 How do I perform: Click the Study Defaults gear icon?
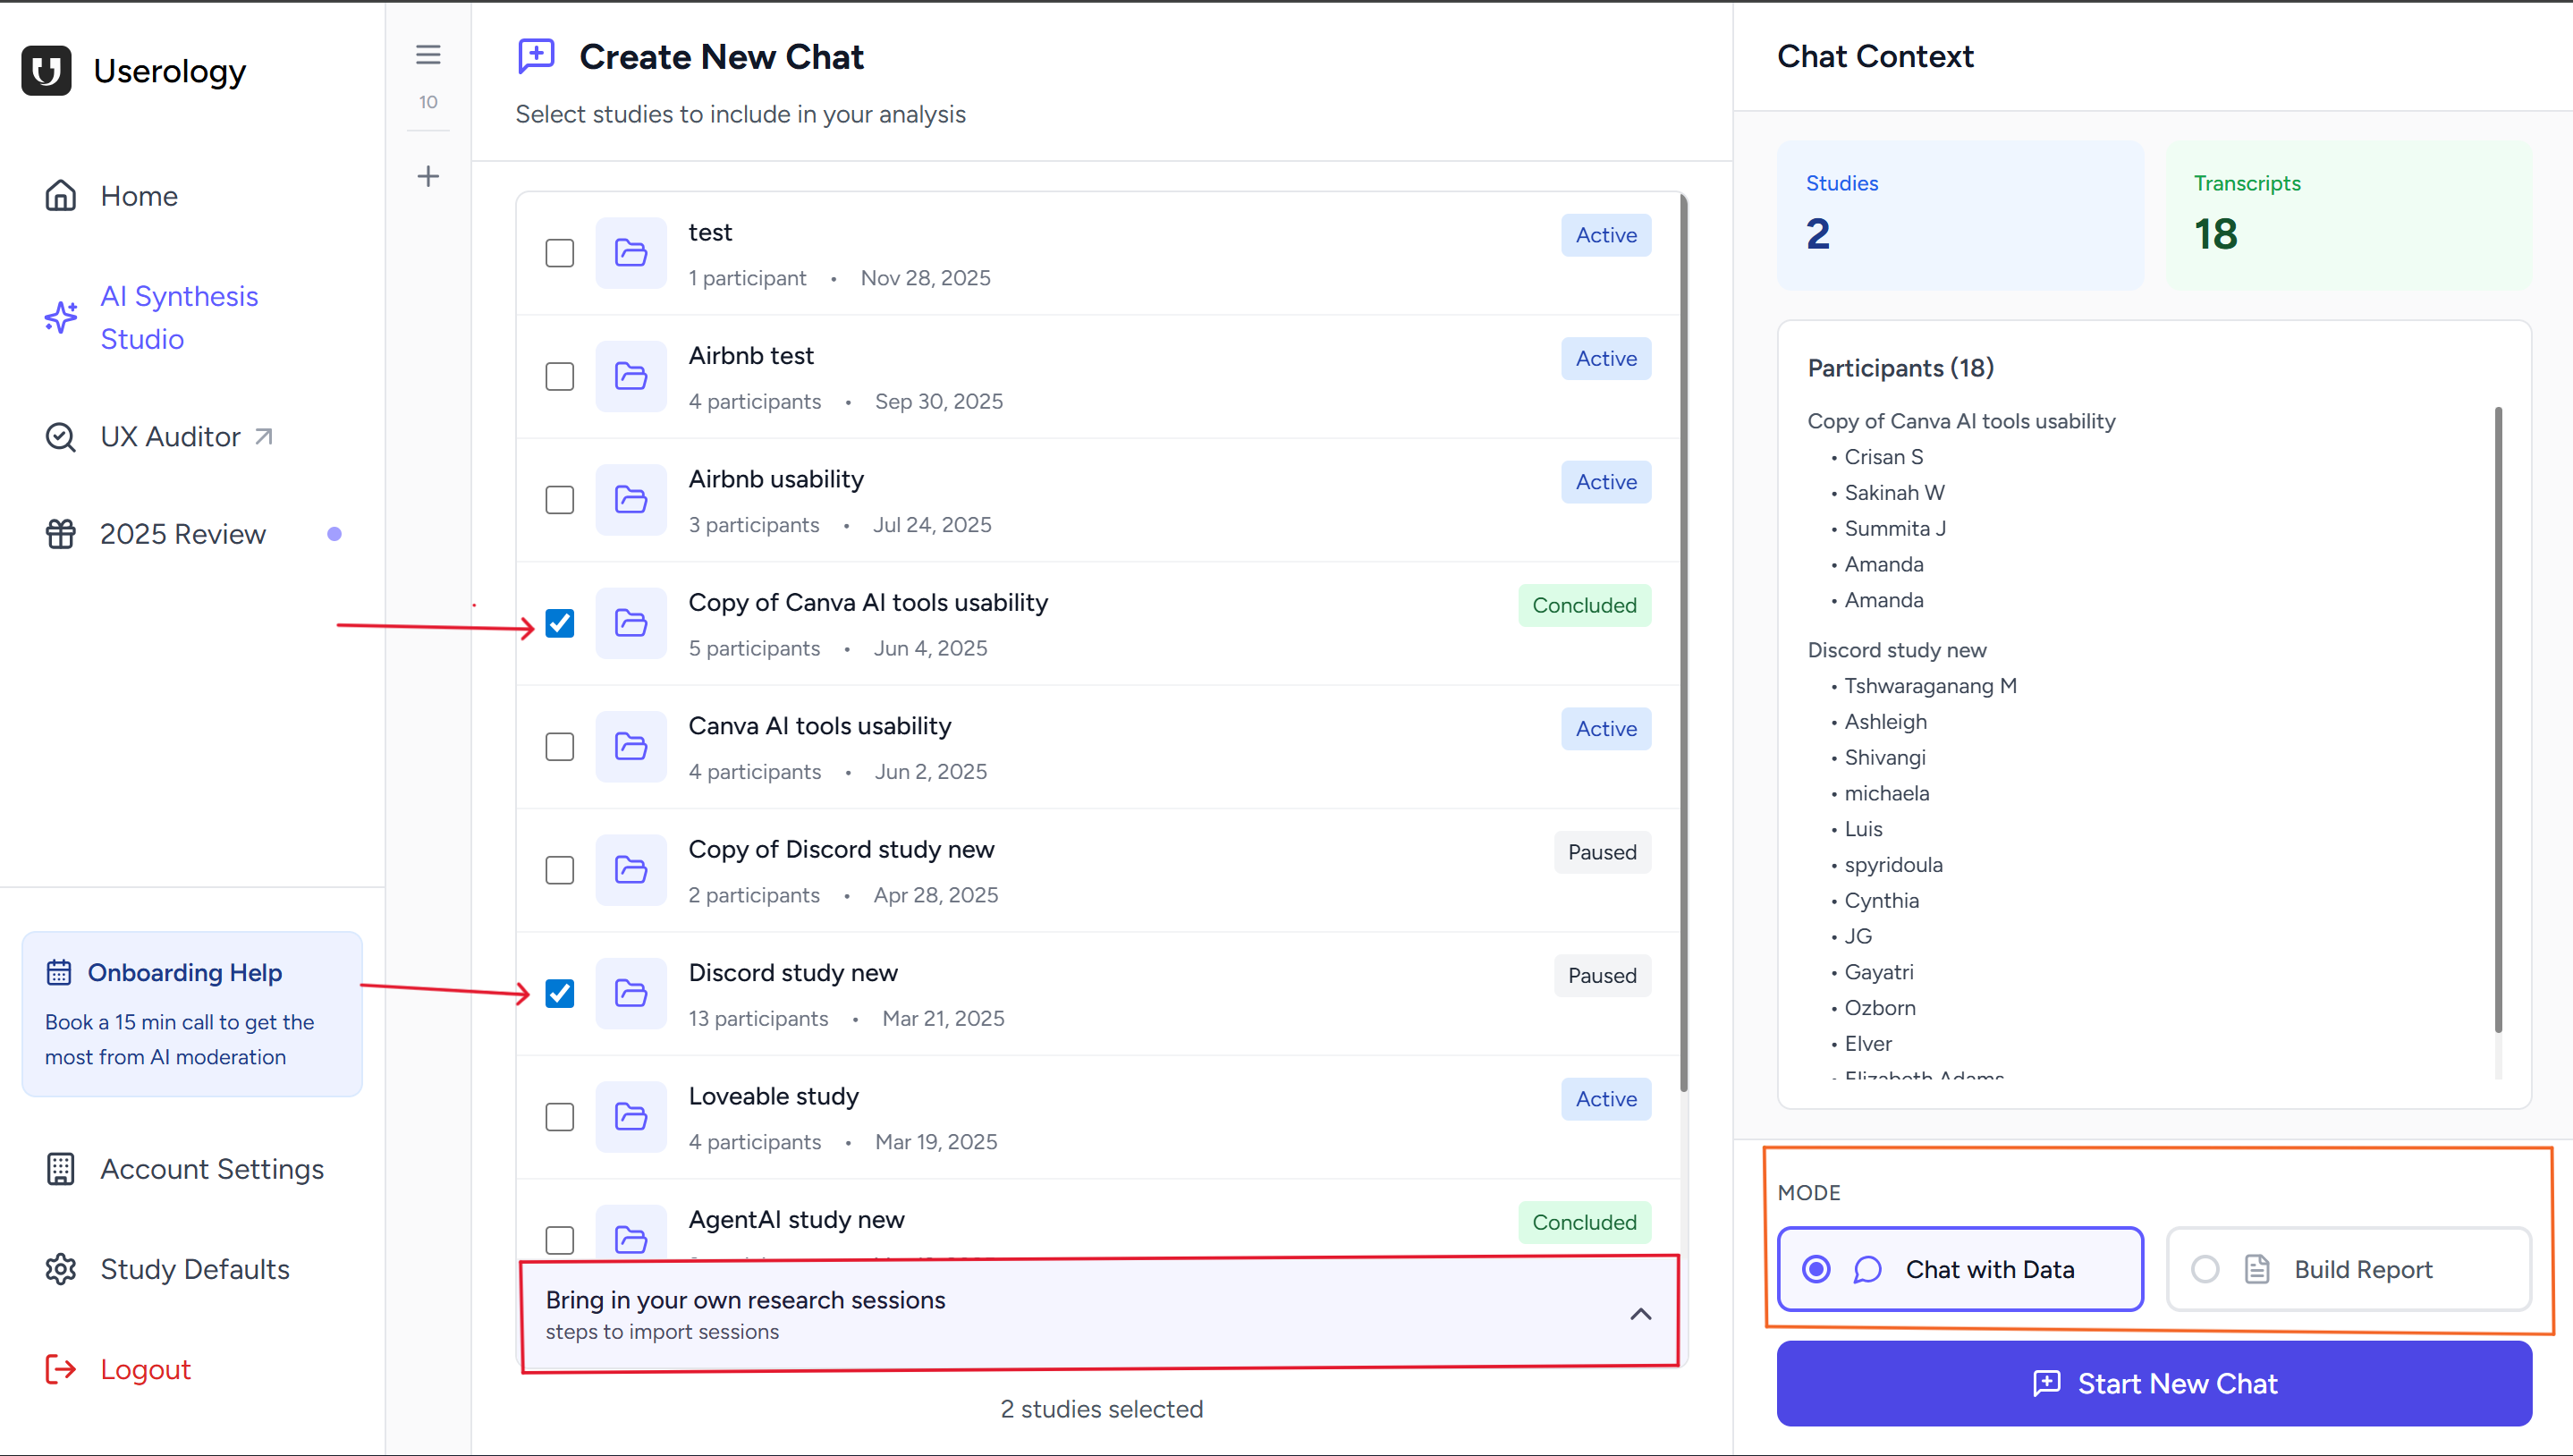tap(61, 1269)
